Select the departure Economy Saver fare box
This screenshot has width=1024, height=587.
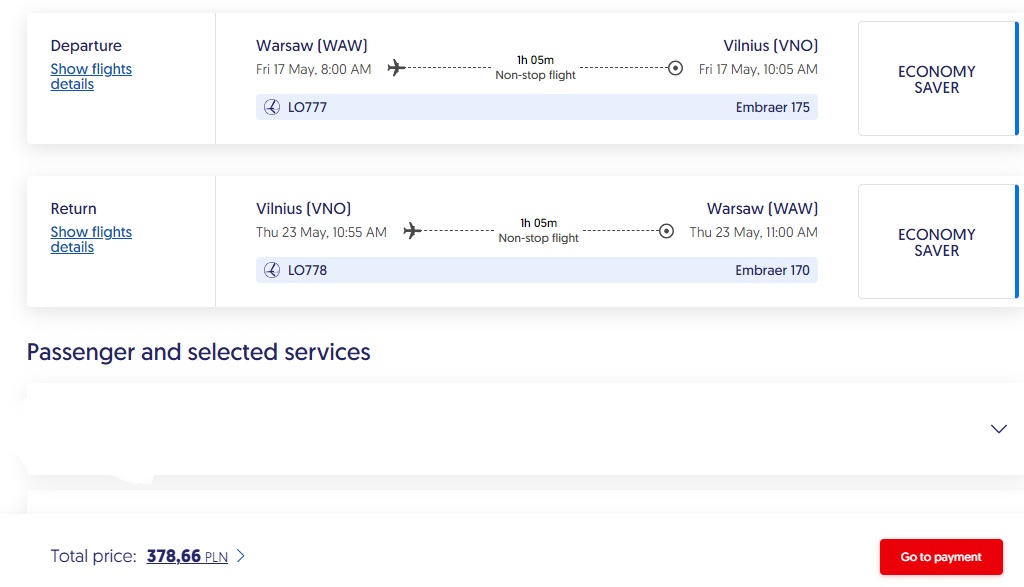click(937, 79)
